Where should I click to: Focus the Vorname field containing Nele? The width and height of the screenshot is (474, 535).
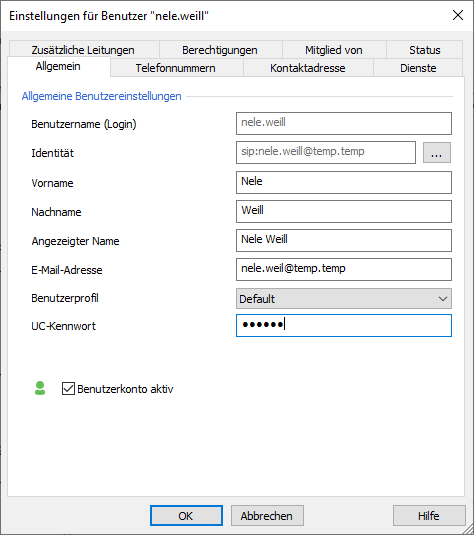tap(344, 183)
